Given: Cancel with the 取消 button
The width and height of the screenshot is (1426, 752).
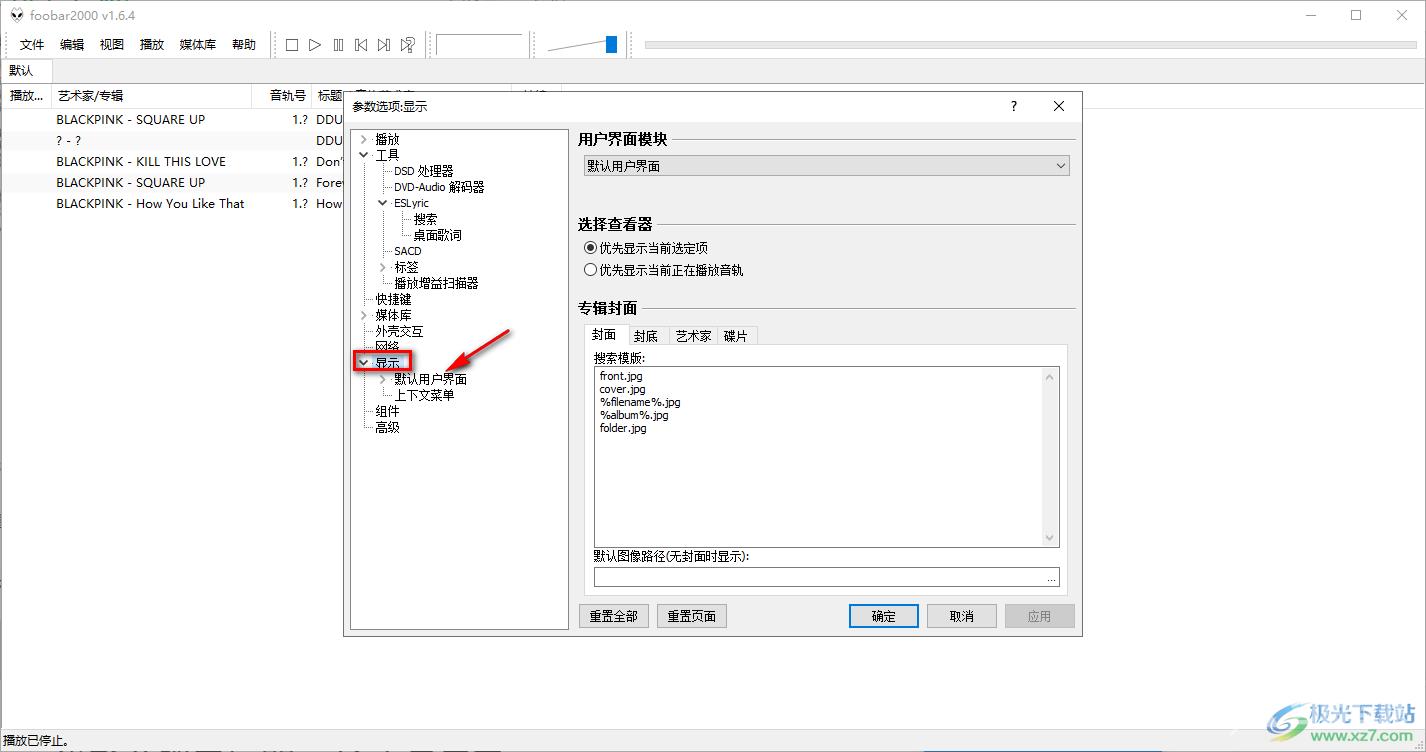Looking at the screenshot, I should coord(962,616).
